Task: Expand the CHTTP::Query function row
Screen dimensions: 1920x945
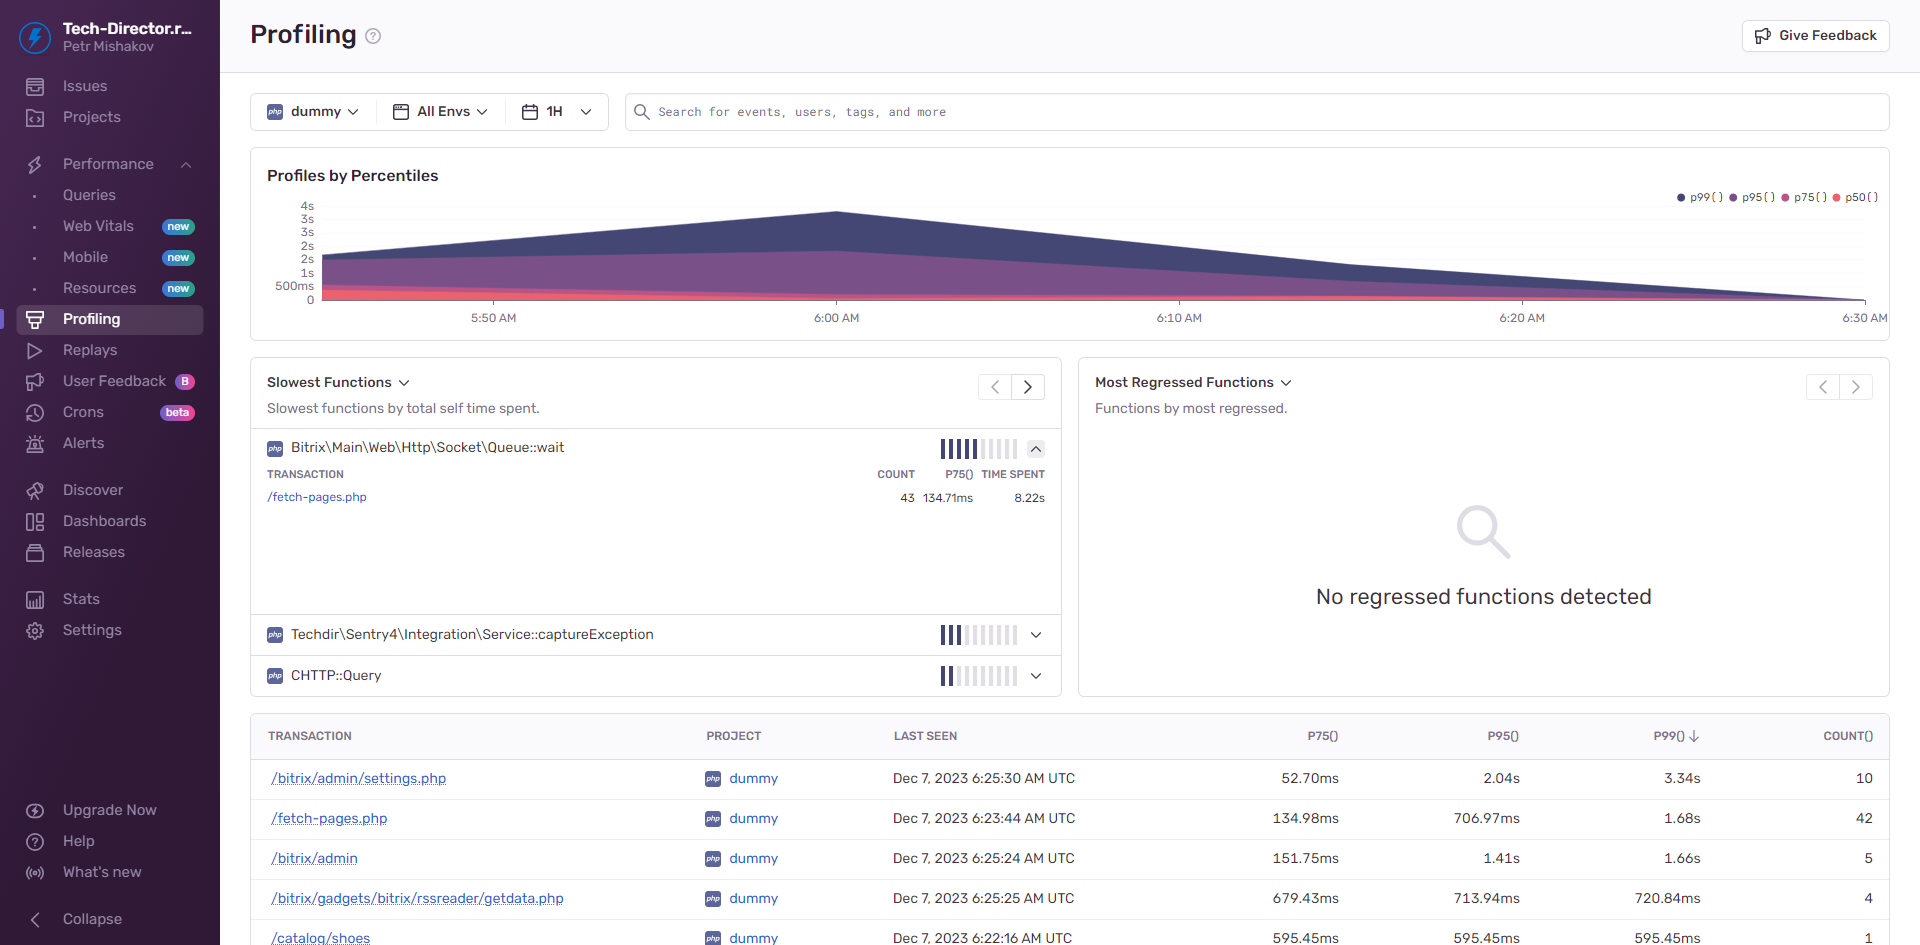Action: (1036, 676)
